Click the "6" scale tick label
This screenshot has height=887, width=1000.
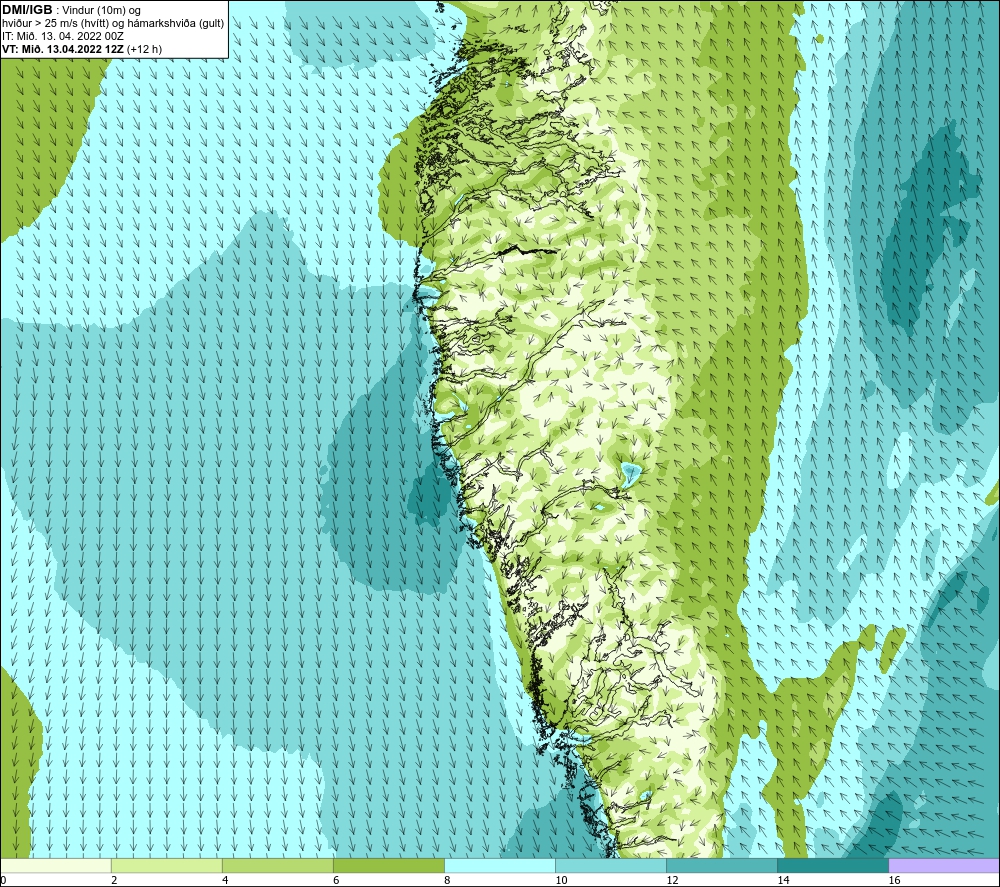pos(336,881)
